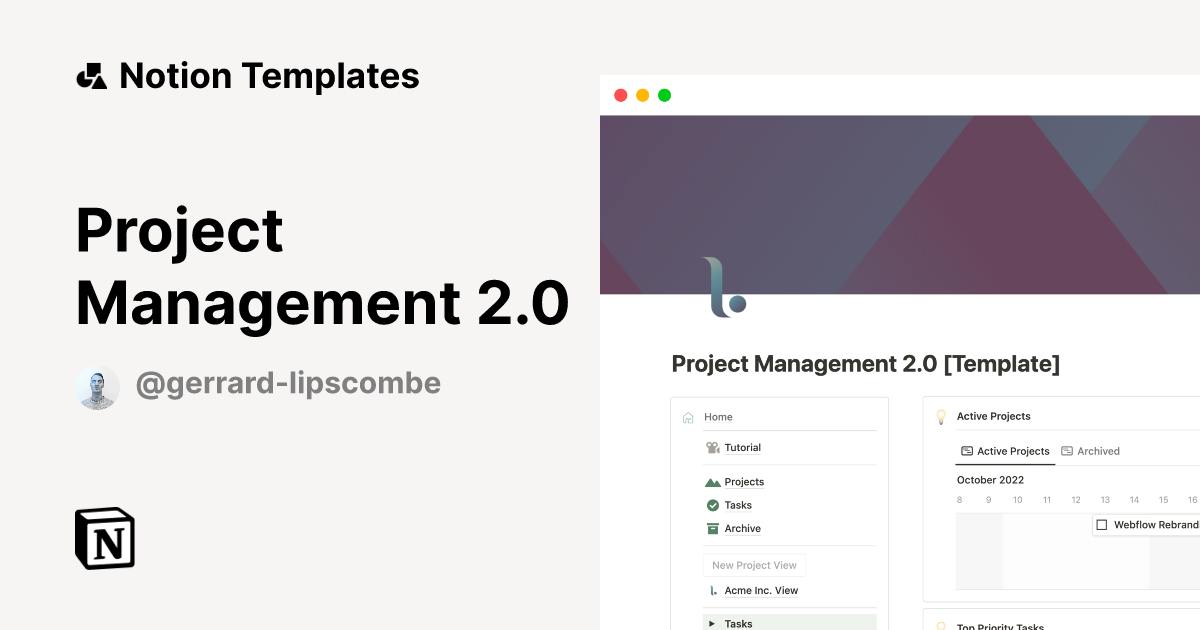Click the author avatar photo
This screenshot has width=1200, height=630.
tap(97, 386)
